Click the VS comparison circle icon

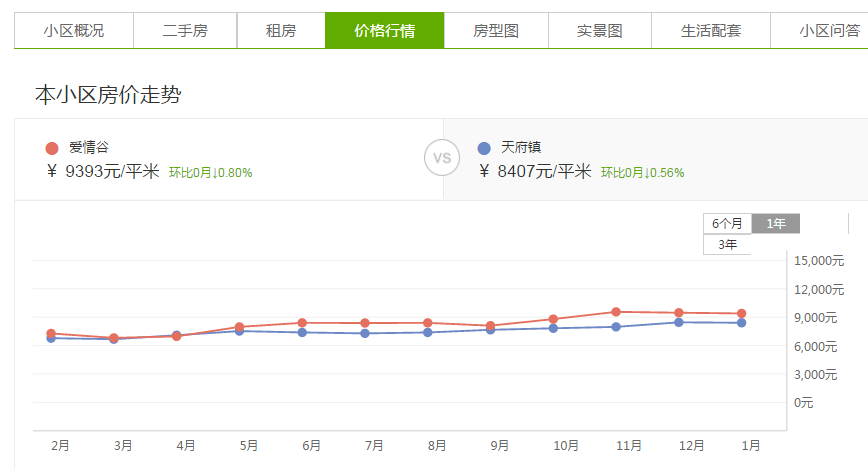point(442,158)
